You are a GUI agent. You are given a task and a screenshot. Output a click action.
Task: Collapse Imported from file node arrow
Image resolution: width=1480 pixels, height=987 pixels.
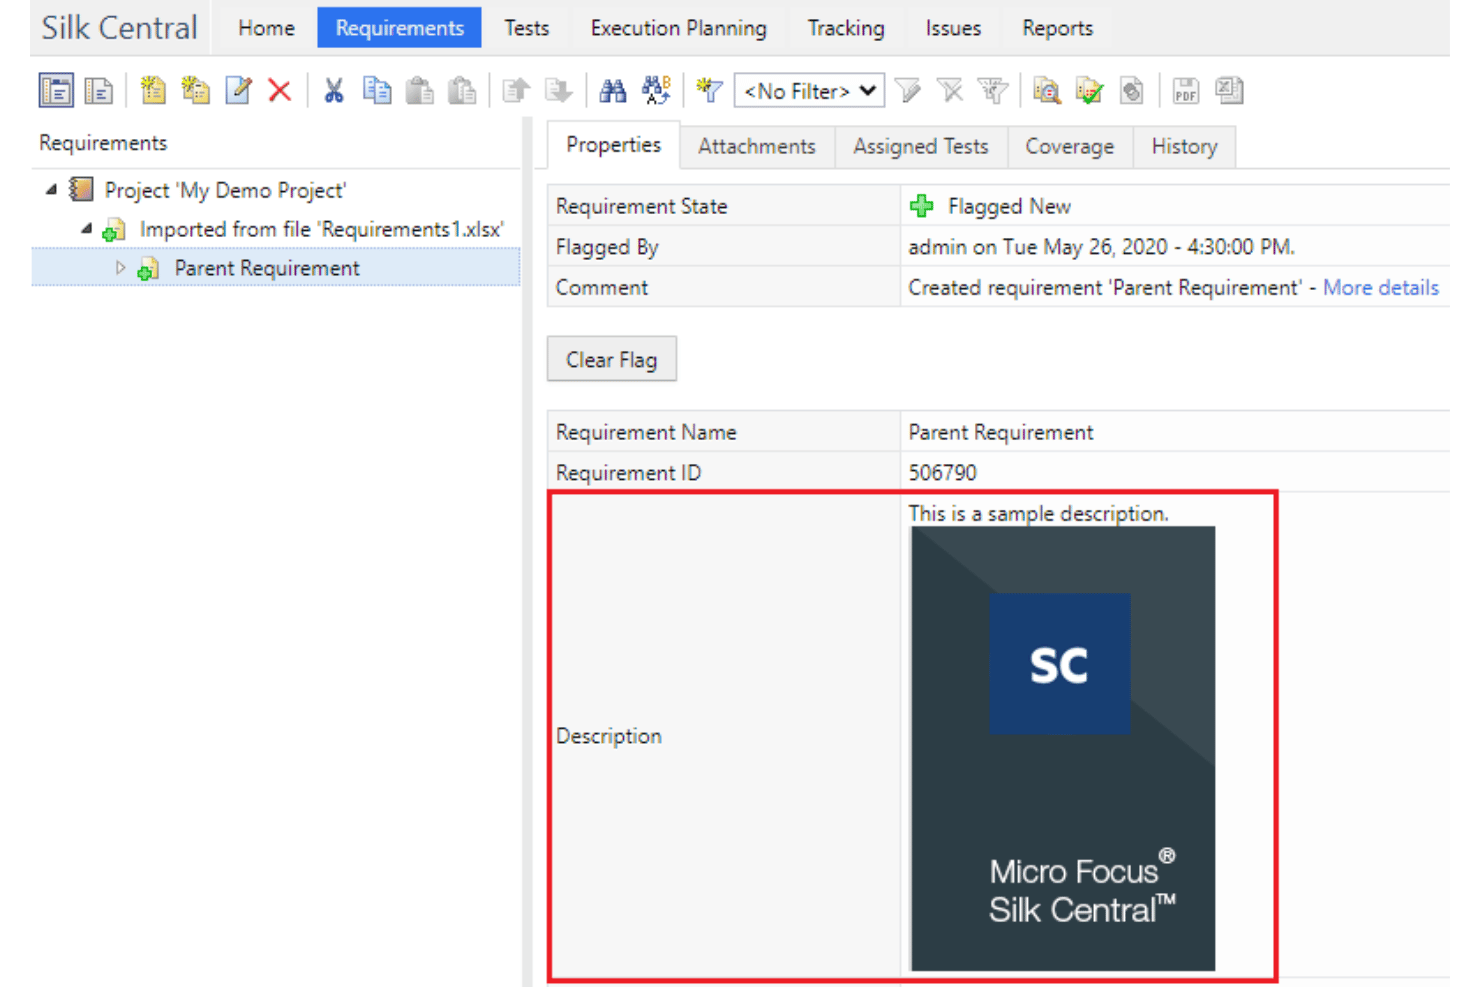click(87, 229)
